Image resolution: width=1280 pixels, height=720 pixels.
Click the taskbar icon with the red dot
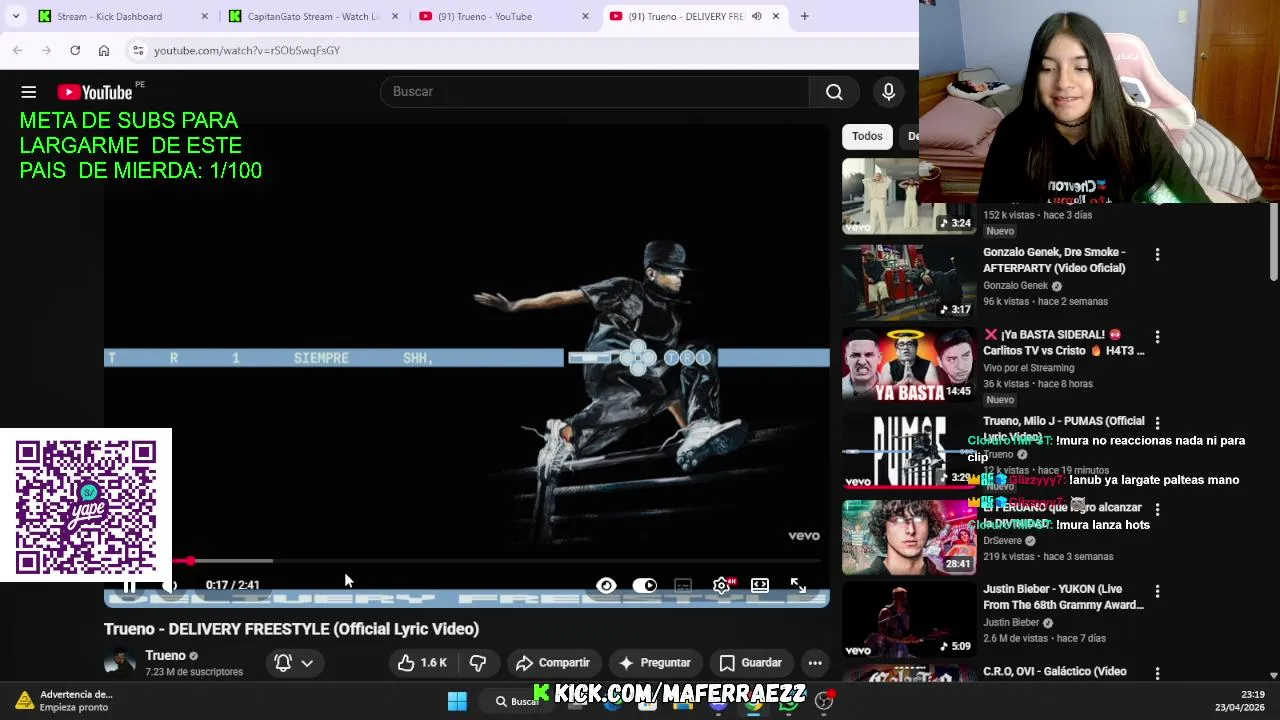824,701
